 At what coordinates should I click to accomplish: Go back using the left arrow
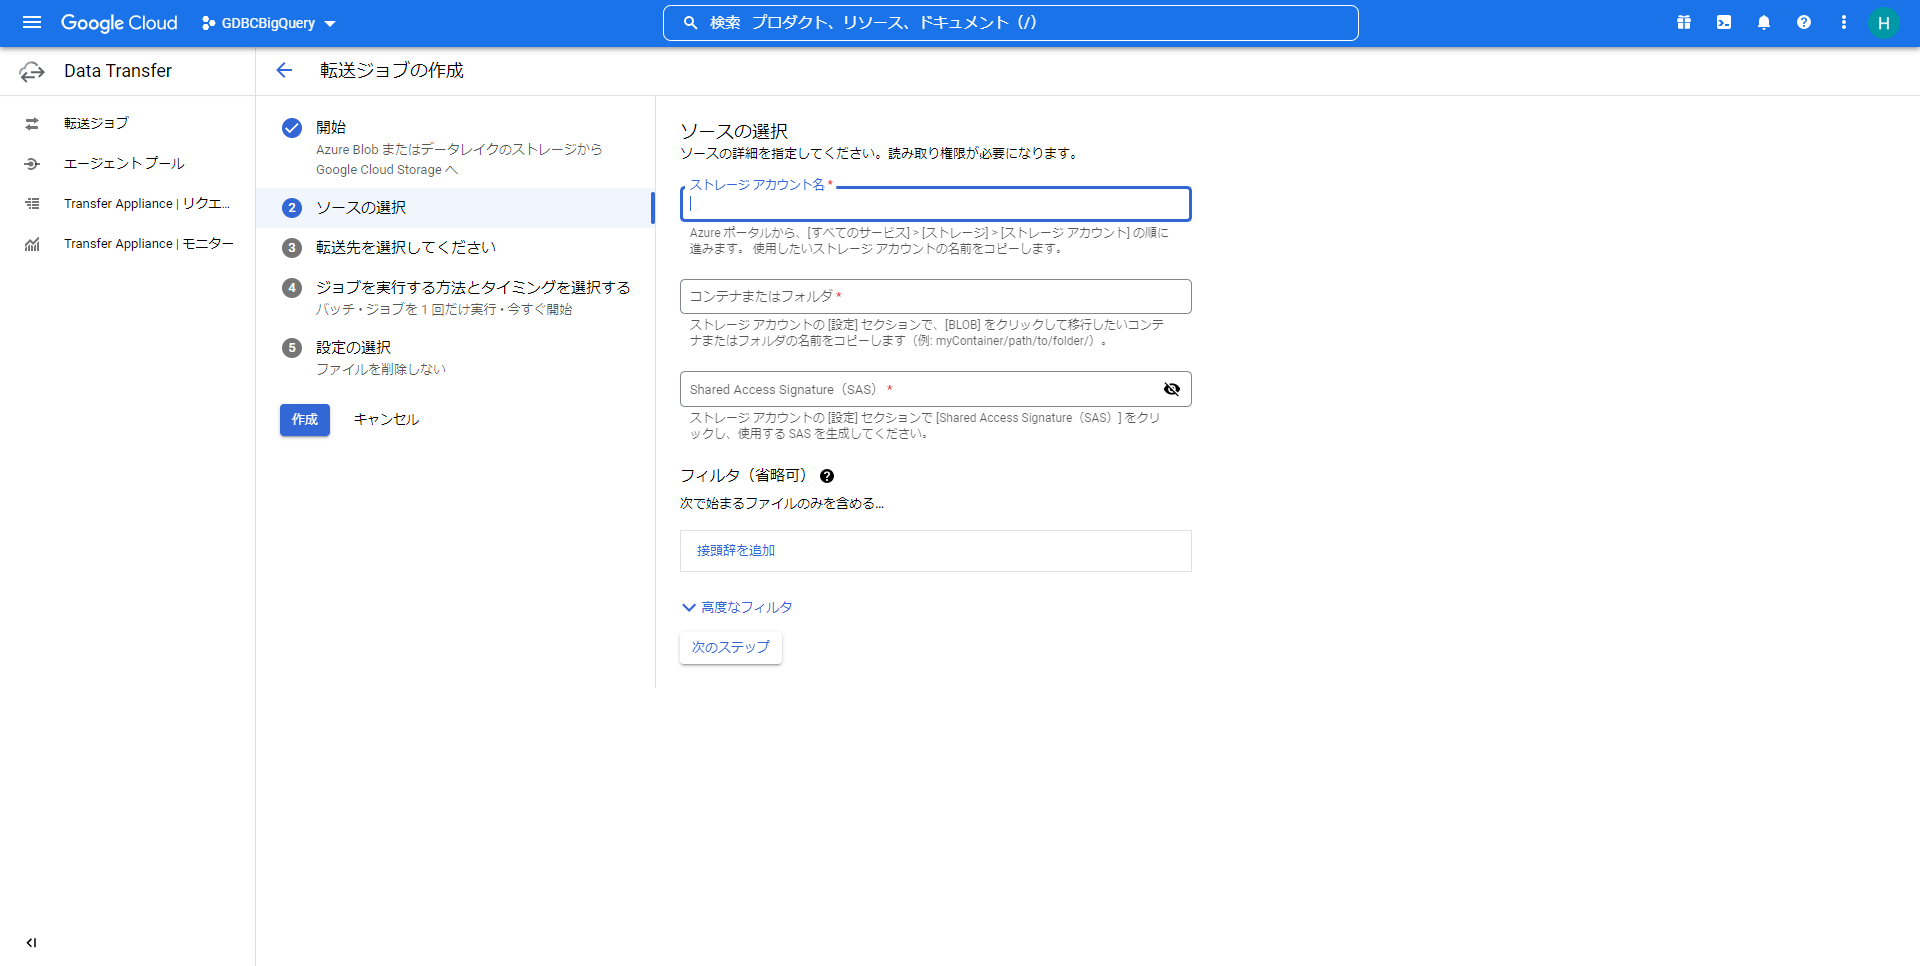pos(284,70)
